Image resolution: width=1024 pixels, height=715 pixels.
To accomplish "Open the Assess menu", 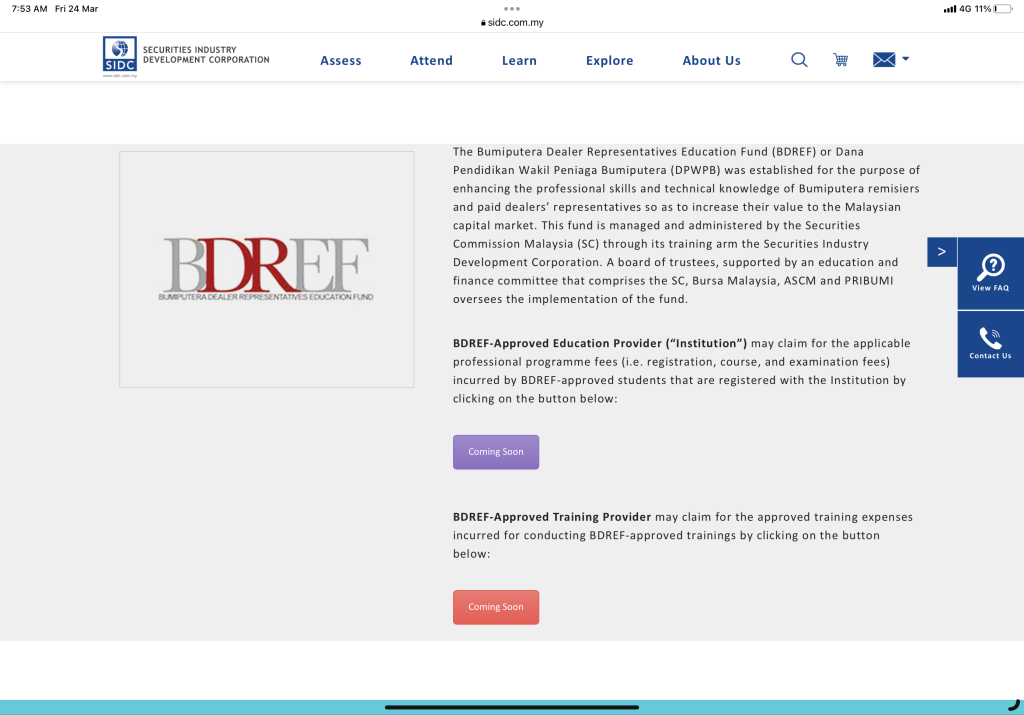I will click(341, 61).
